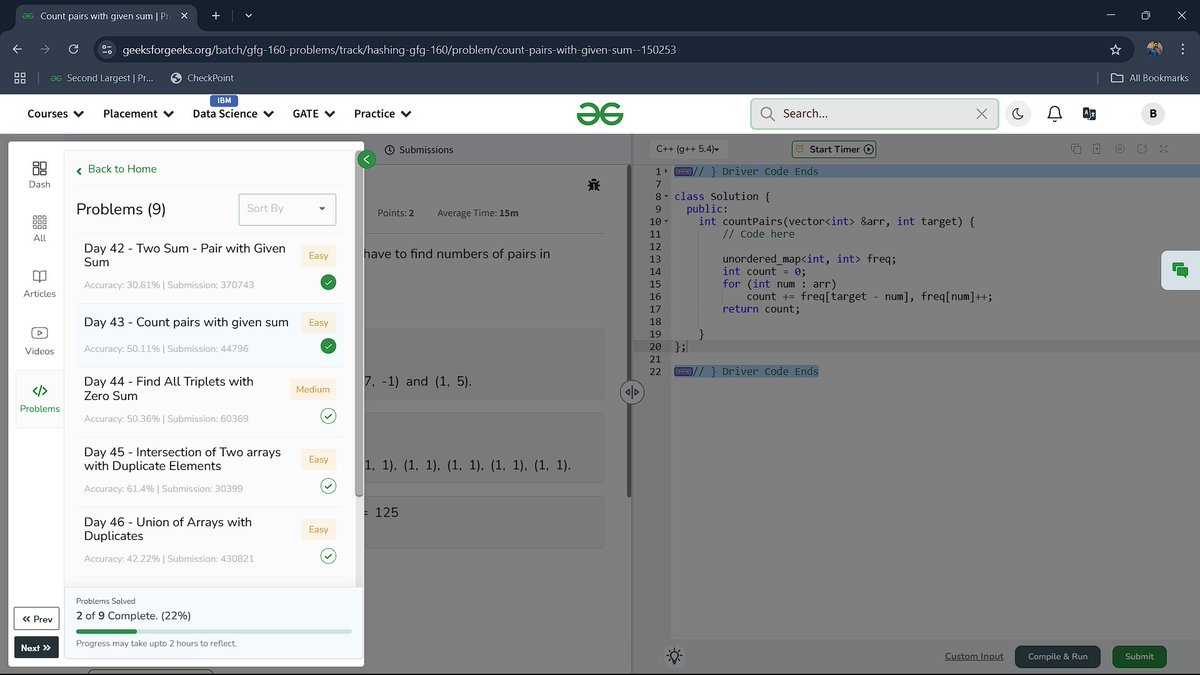Open the Dash sidebar section
This screenshot has width=1200, height=675.
(39, 175)
